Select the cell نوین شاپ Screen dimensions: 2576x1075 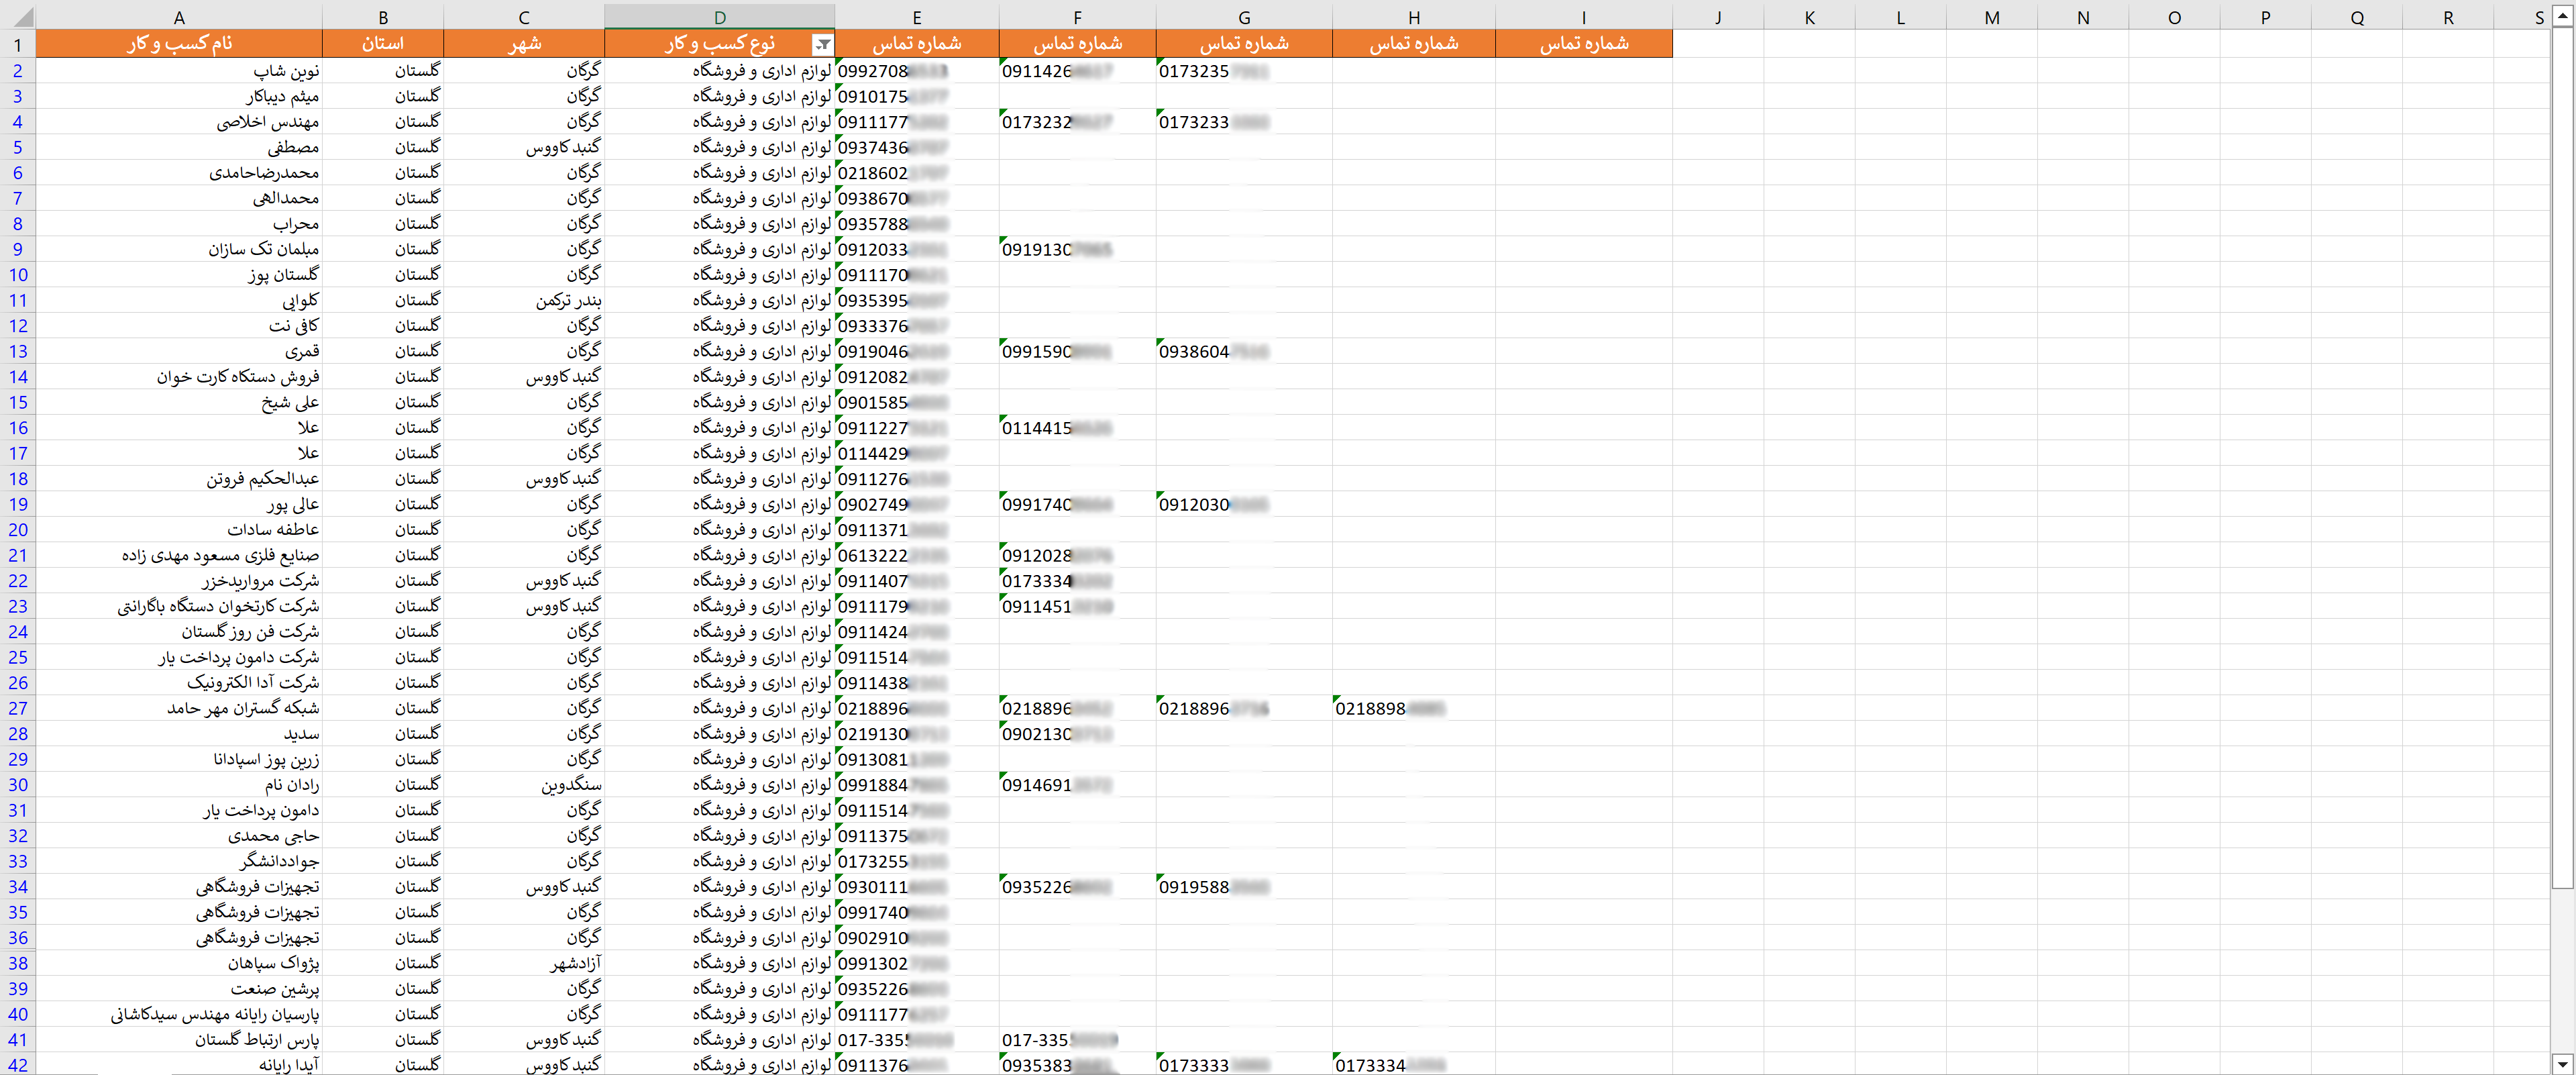click(x=179, y=71)
